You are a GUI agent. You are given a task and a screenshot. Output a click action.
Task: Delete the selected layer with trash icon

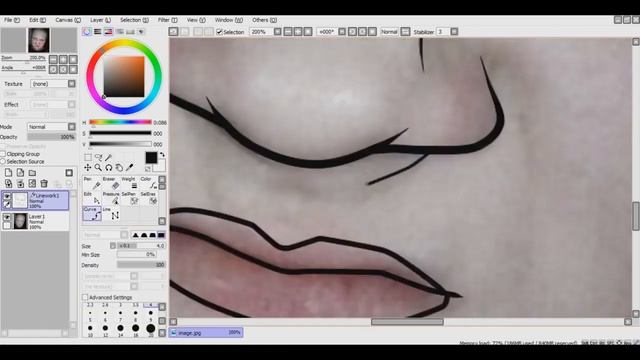[x=44, y=184]
